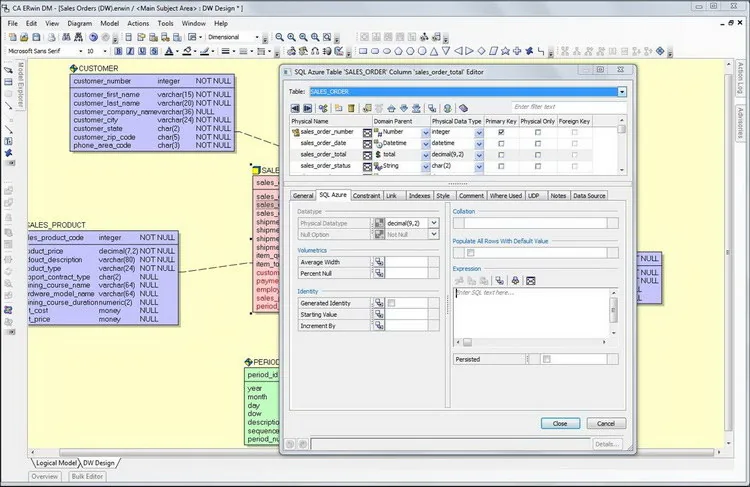Click the Previous table arrow icon in editor
This screenshot has height=487, width=750.
[x=295, y=109]
